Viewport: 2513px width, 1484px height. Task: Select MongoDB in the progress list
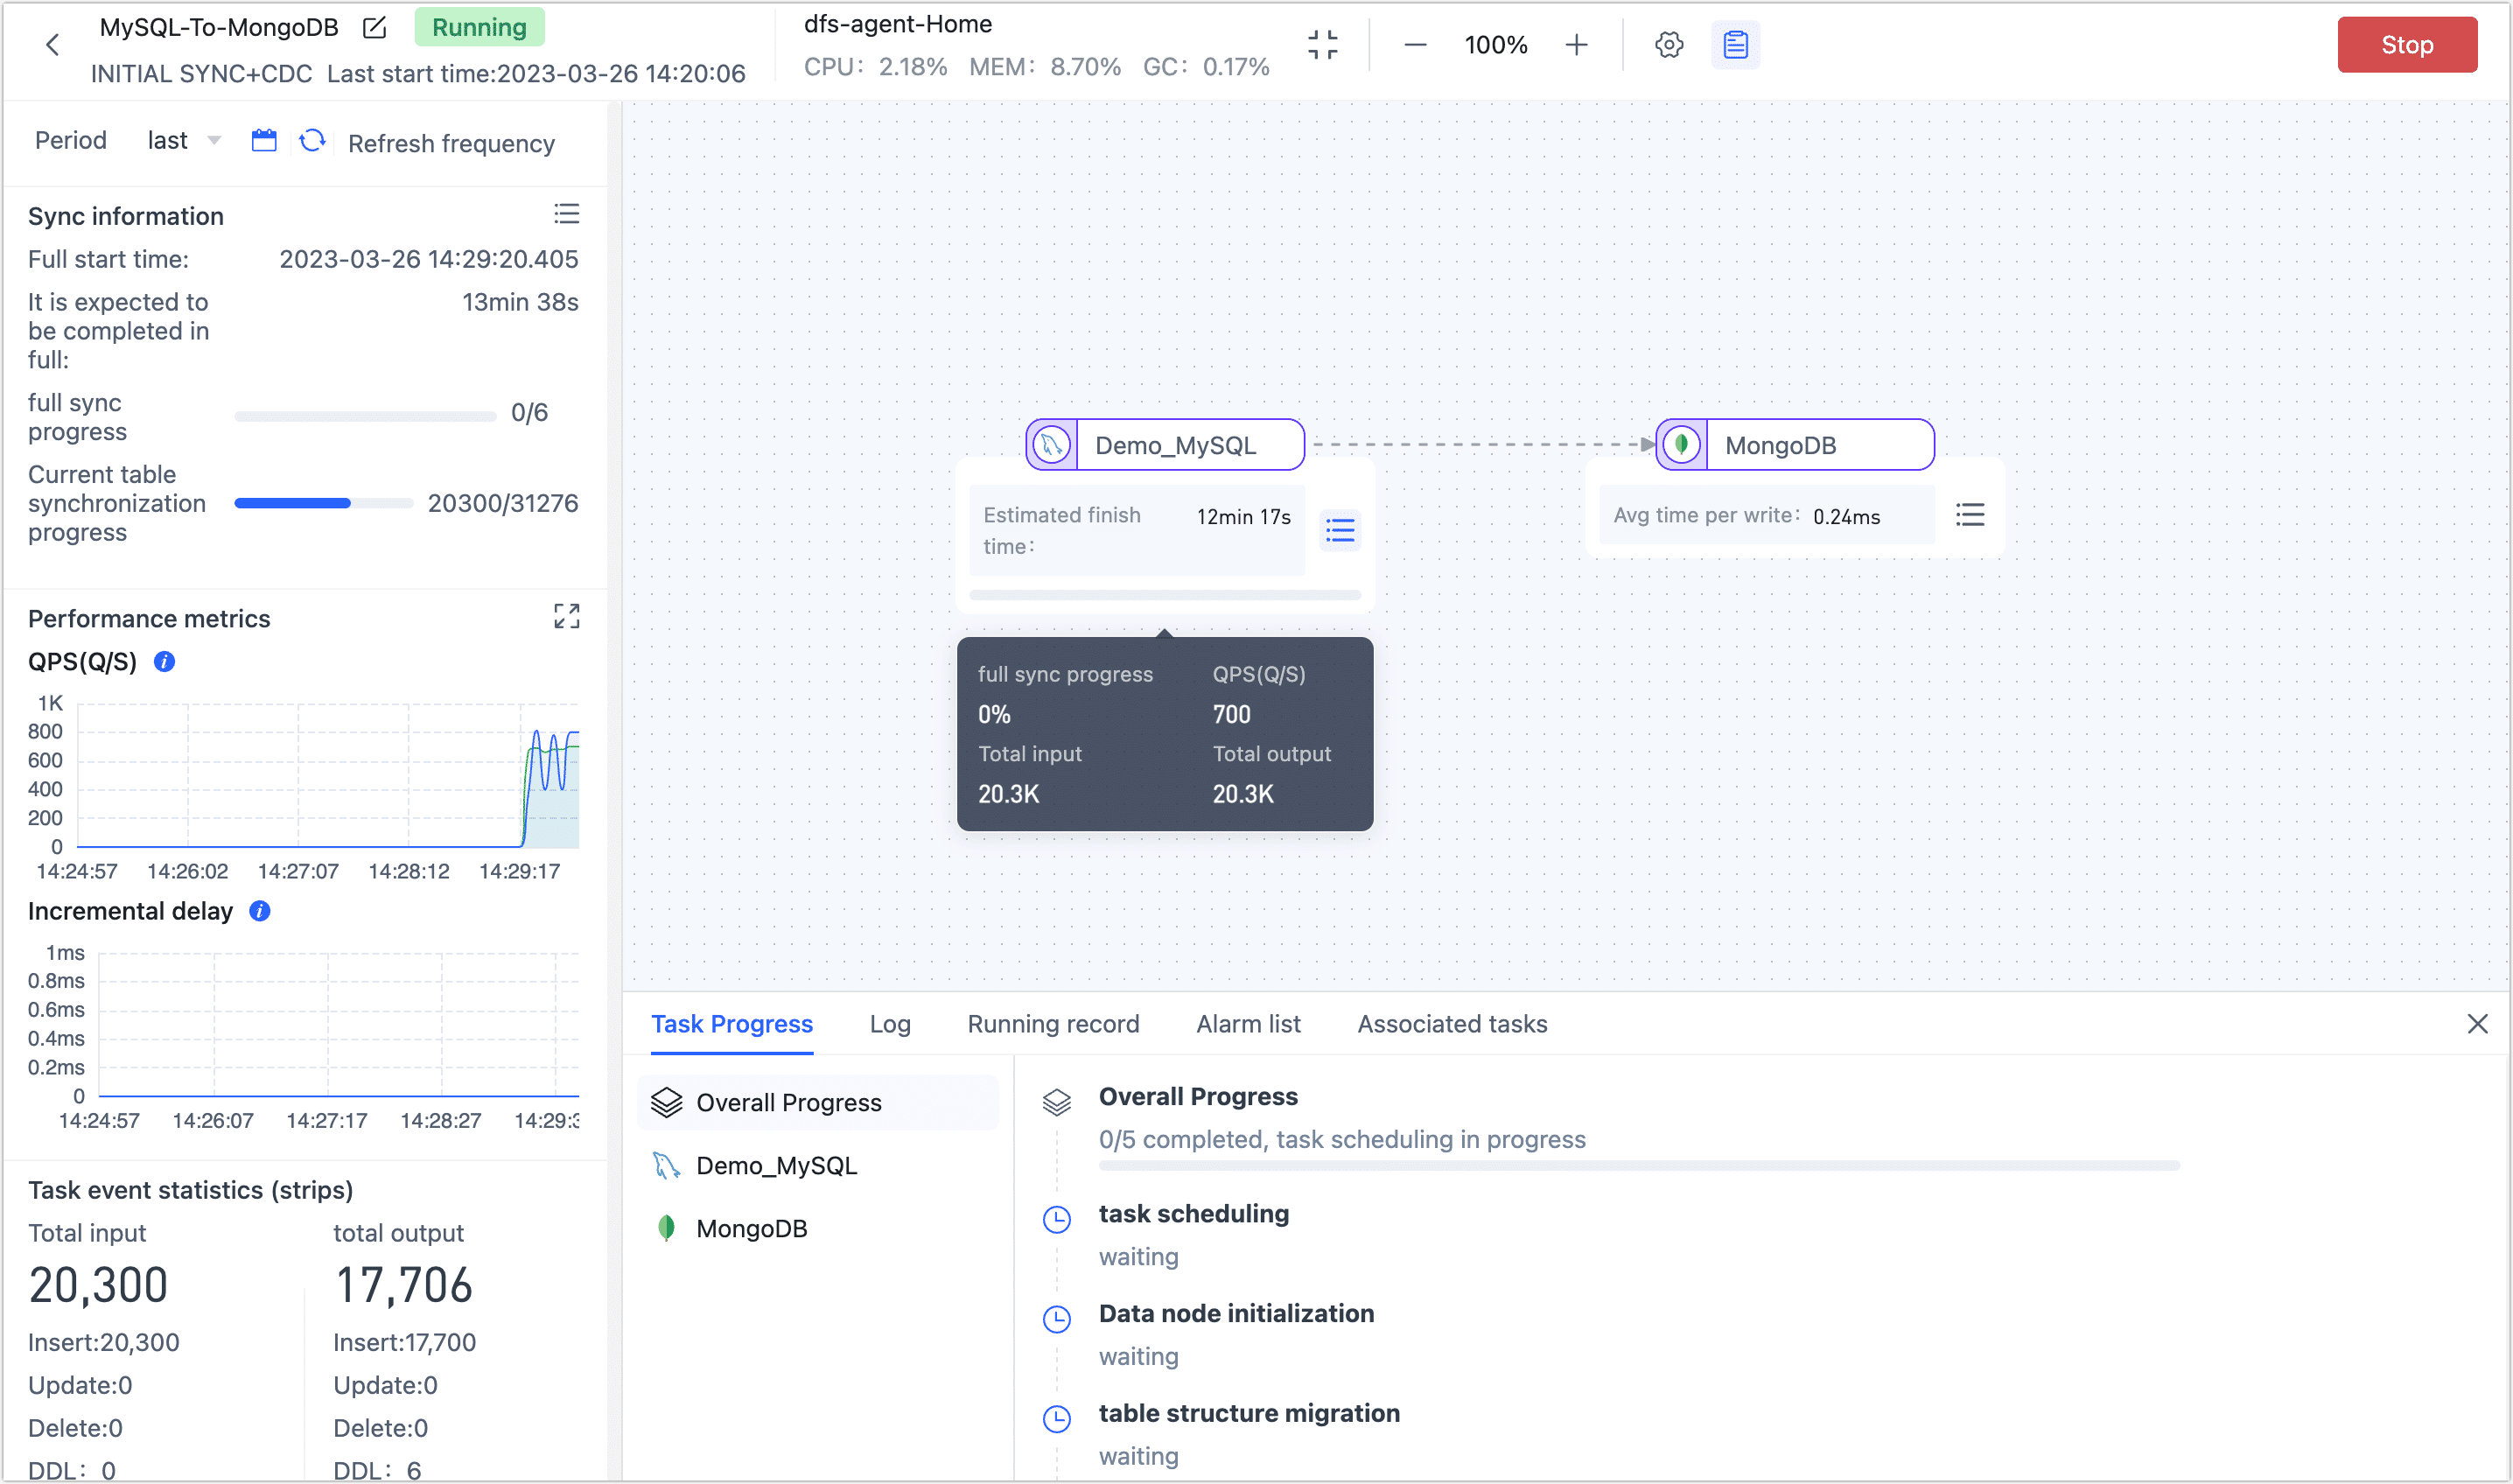pyautogui.click(x=751, y=1228)
